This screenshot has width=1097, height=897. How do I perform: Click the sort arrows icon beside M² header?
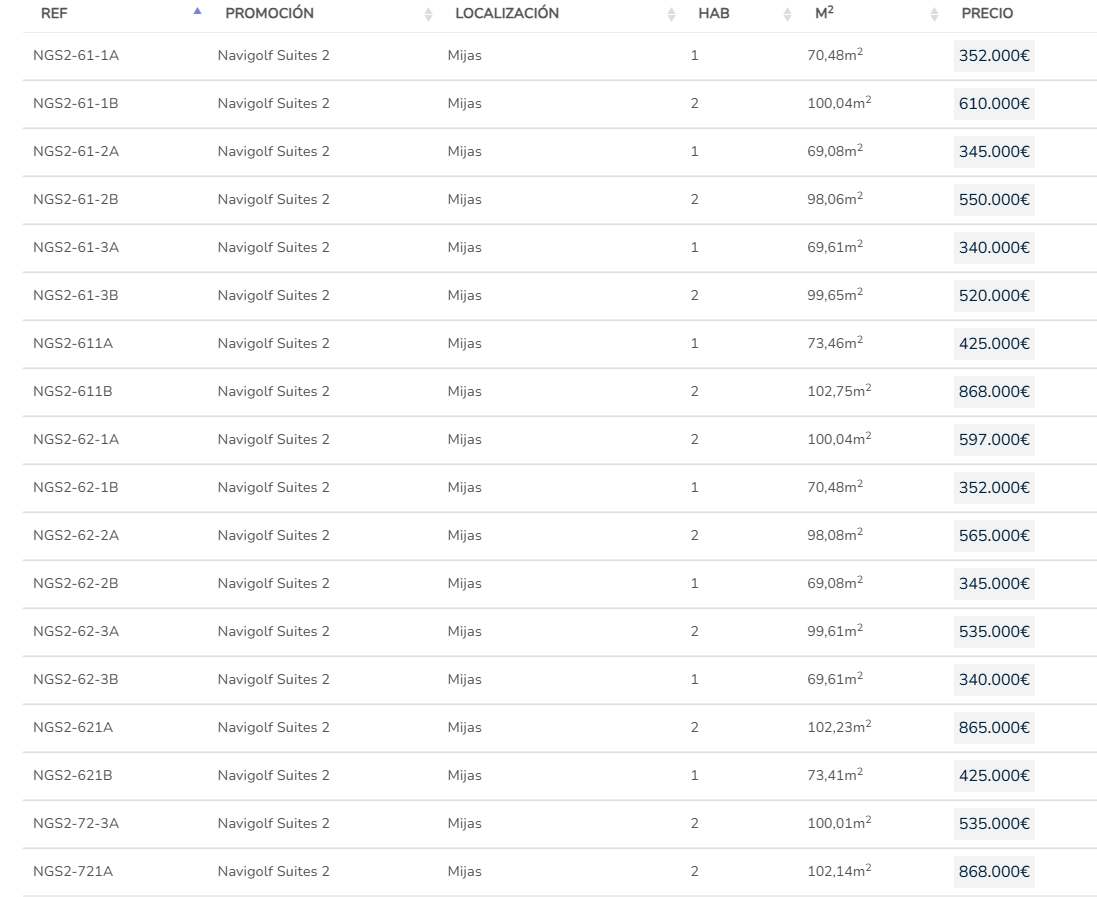coord(934,14)
